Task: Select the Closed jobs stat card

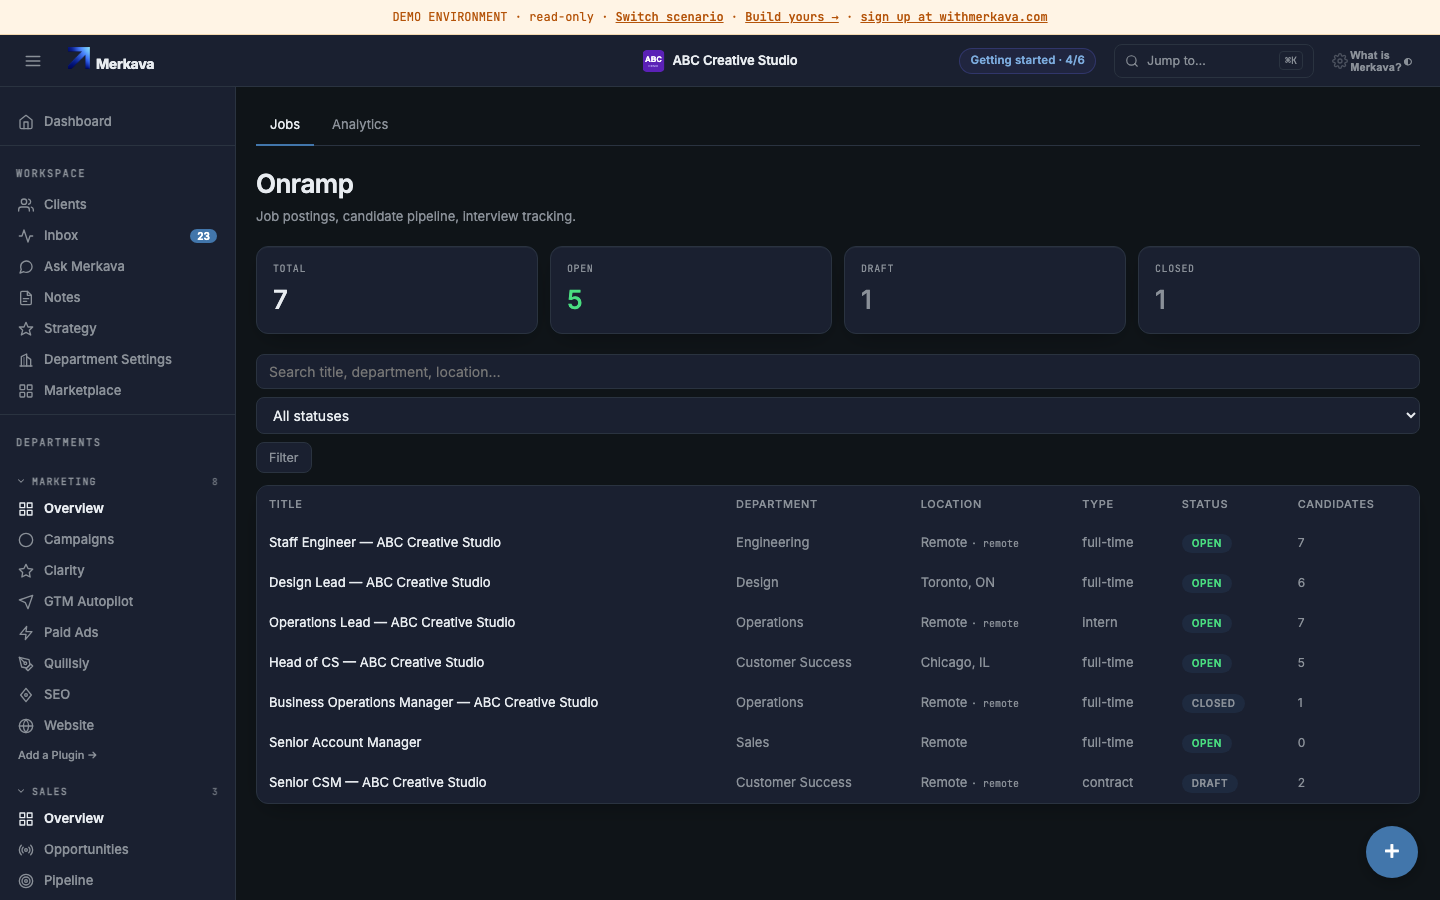Action: coord(1279,290)
